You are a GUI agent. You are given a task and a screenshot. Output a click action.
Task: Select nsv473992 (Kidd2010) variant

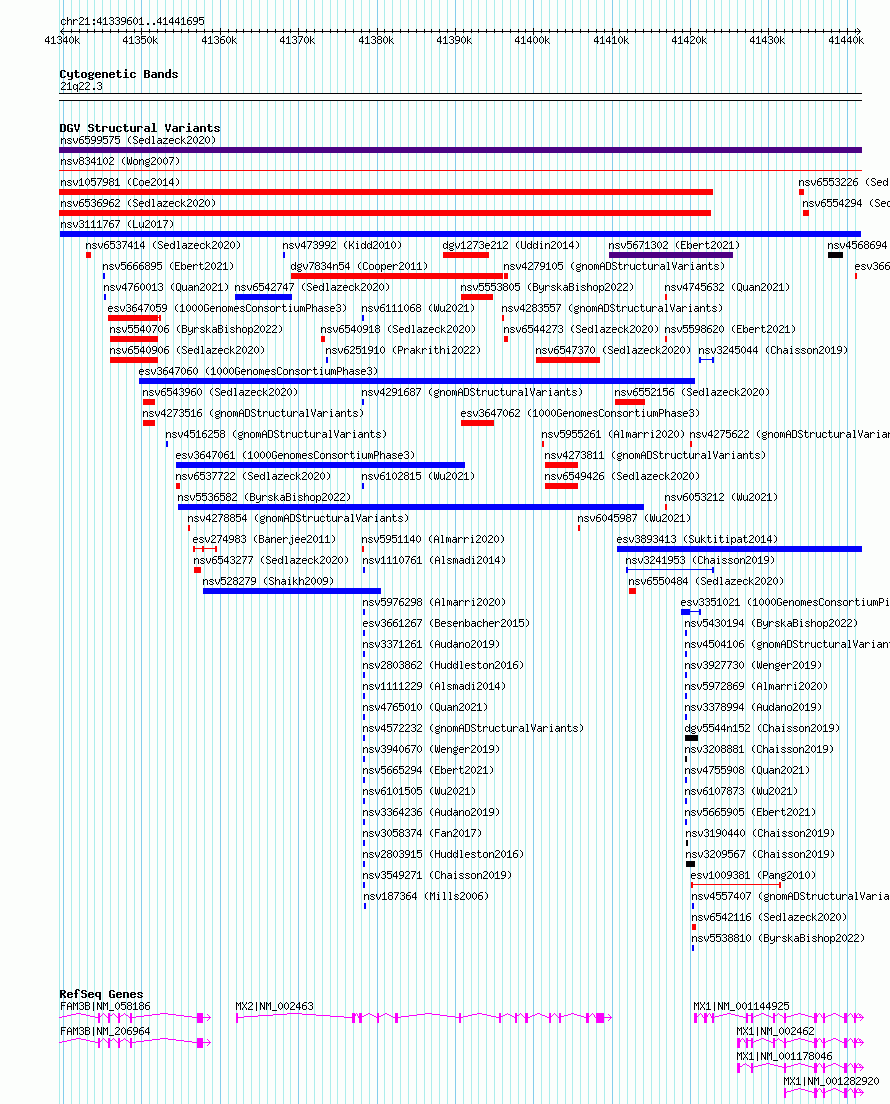click(342, 246)
